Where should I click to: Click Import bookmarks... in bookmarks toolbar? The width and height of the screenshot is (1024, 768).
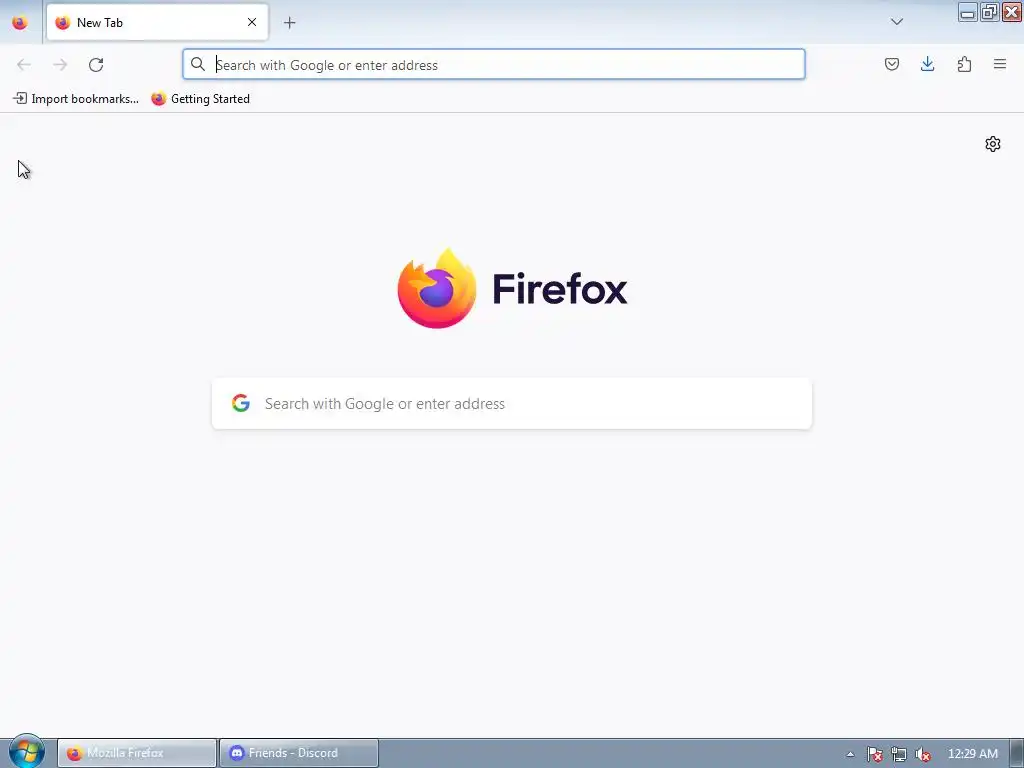pyautogui.click(x=76, y=99)
